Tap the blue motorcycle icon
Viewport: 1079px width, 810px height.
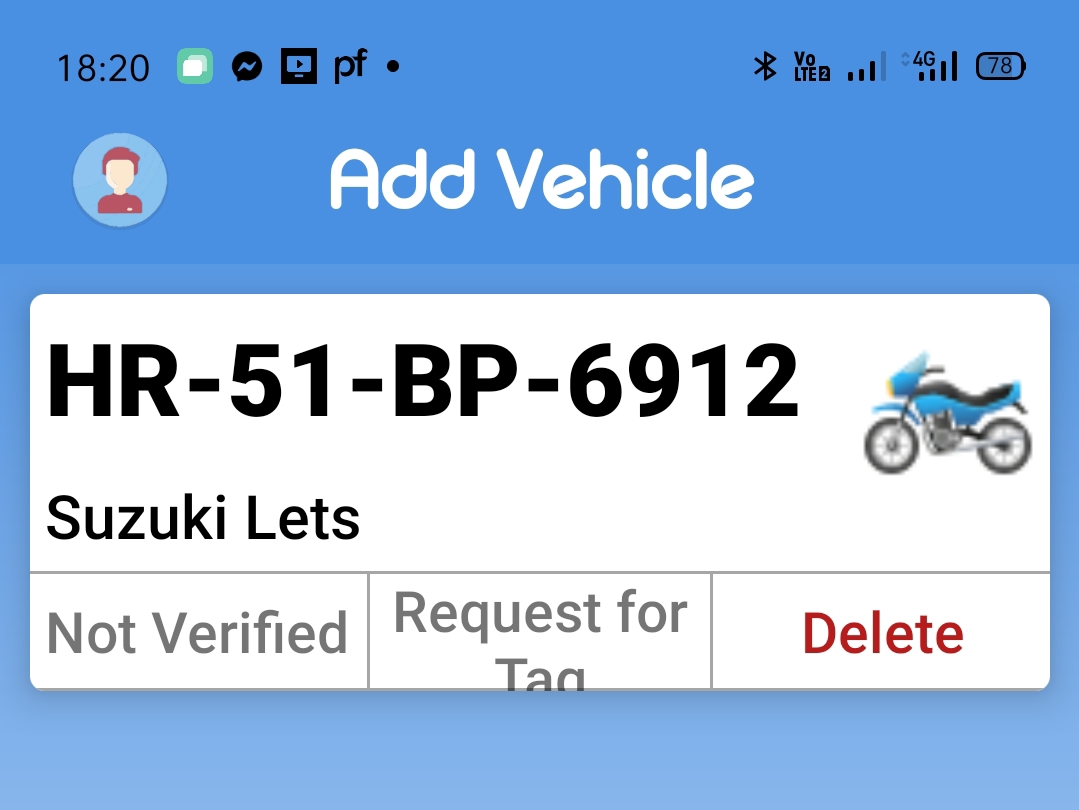948,413
